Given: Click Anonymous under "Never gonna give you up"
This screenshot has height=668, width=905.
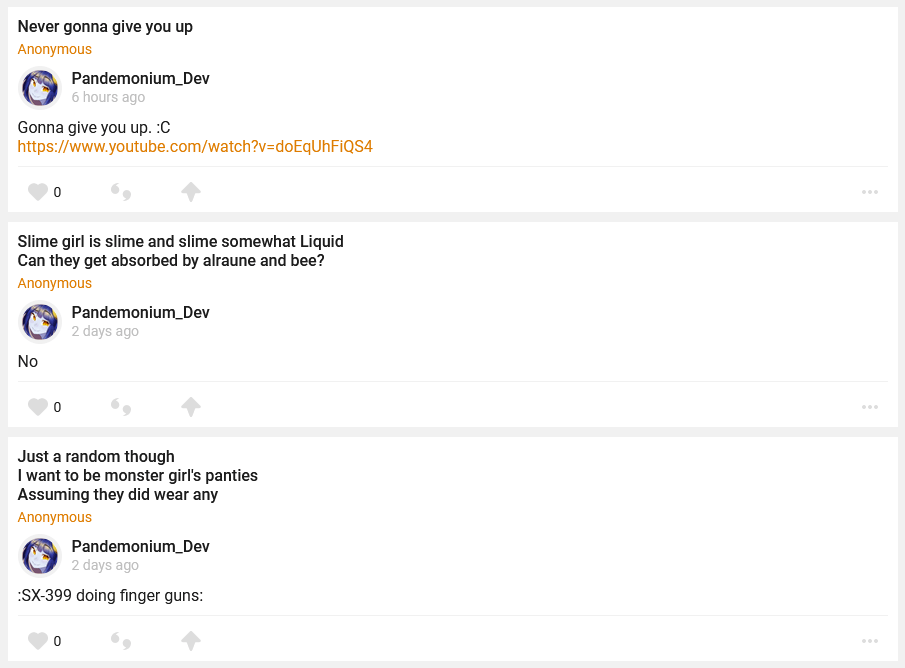Looking at the screenshot, I should (55, 49).
